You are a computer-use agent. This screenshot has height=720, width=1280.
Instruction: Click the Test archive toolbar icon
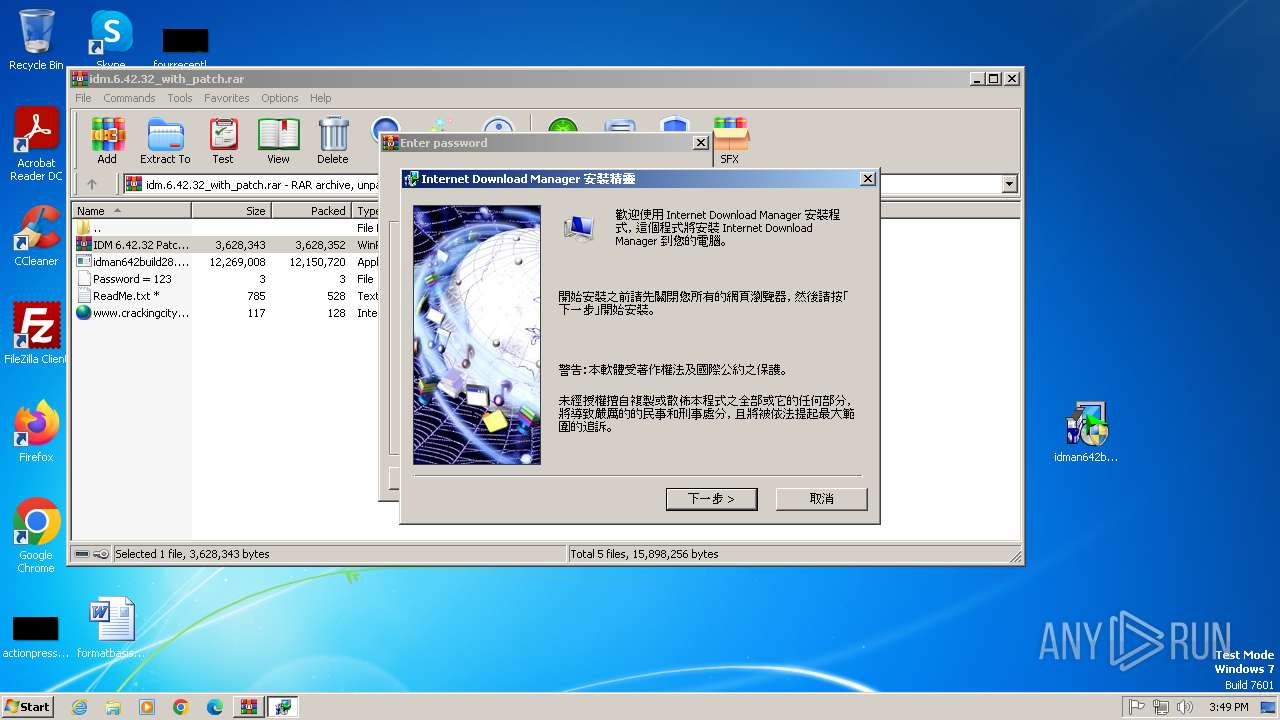pyautogui.click(x=223, y=140)
